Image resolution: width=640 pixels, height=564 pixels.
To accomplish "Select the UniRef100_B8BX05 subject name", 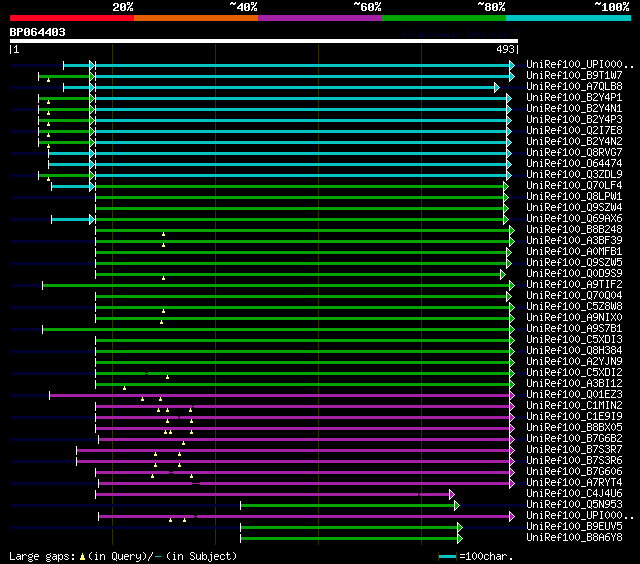I will [574, 428].
